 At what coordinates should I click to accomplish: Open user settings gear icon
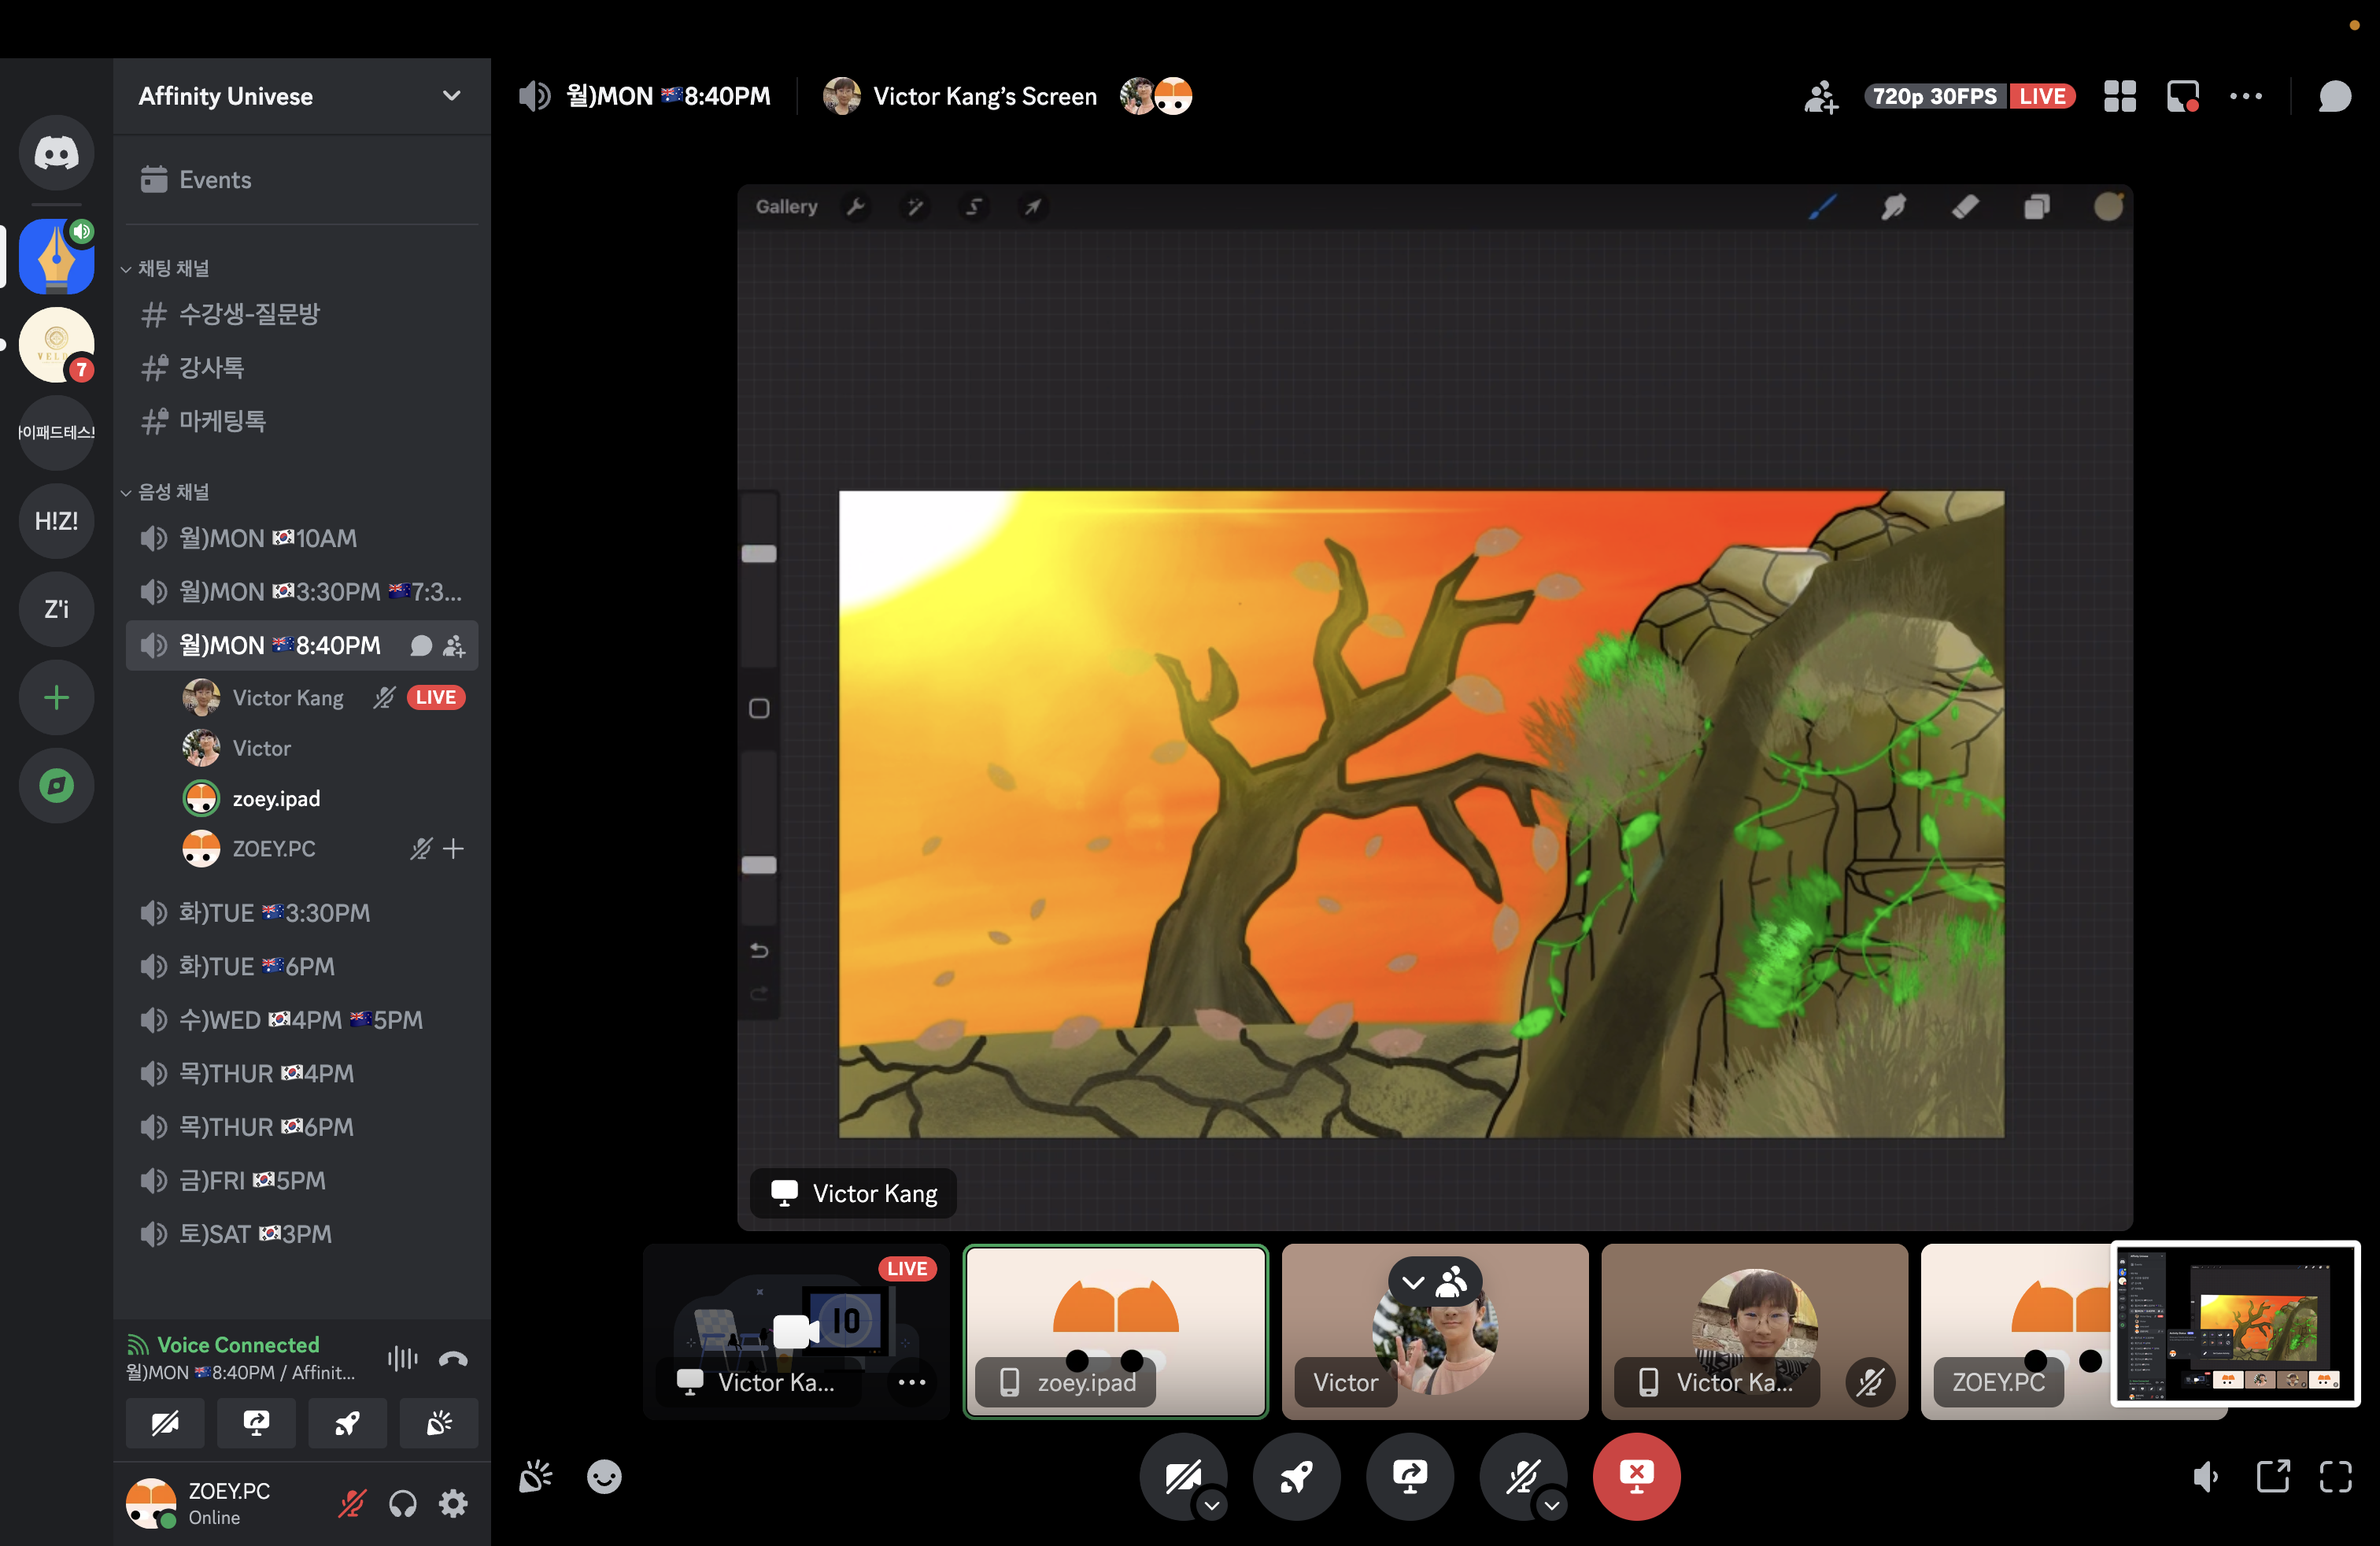point(453,1503)
